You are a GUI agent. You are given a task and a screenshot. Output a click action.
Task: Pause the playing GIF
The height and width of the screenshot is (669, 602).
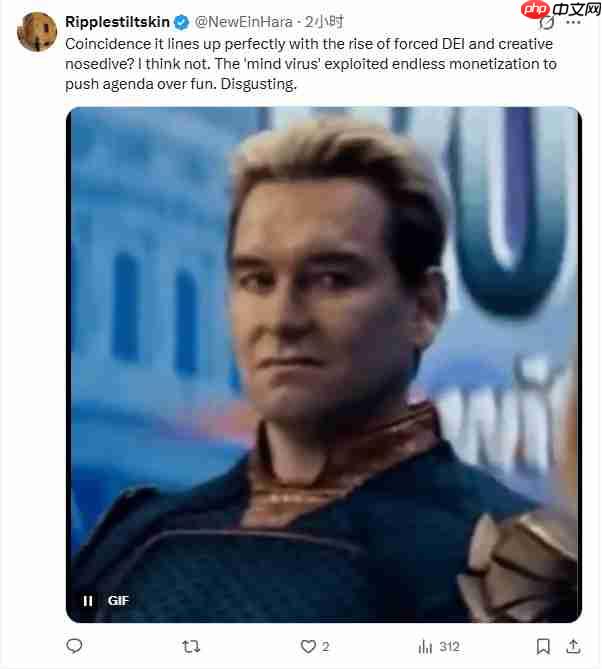pyautogui.click(x=88, y=601)
